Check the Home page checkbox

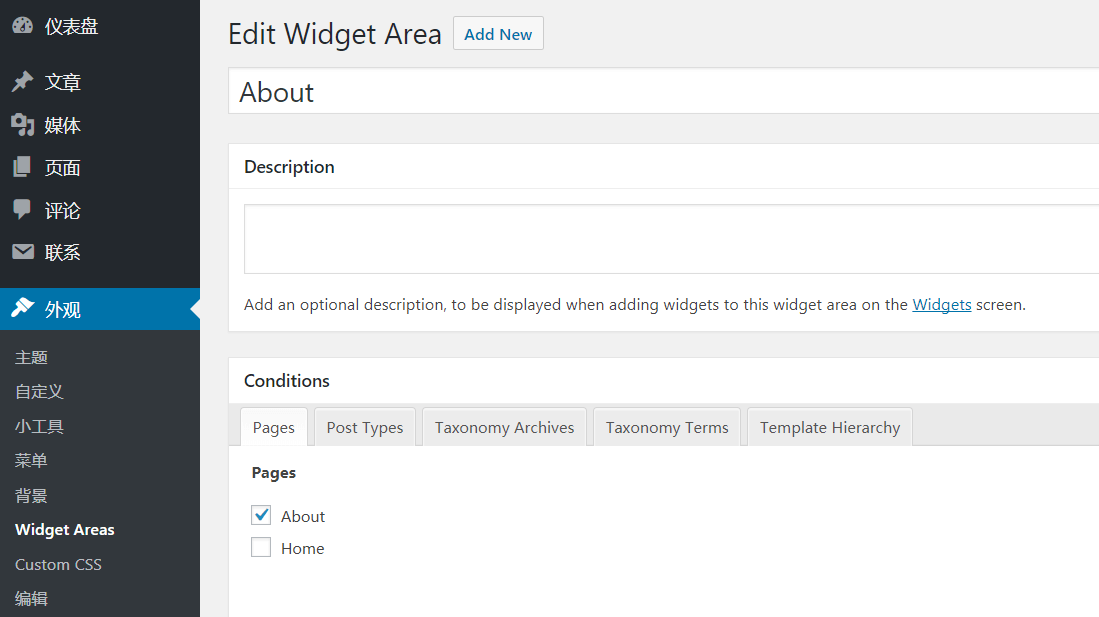coord(261,547)
